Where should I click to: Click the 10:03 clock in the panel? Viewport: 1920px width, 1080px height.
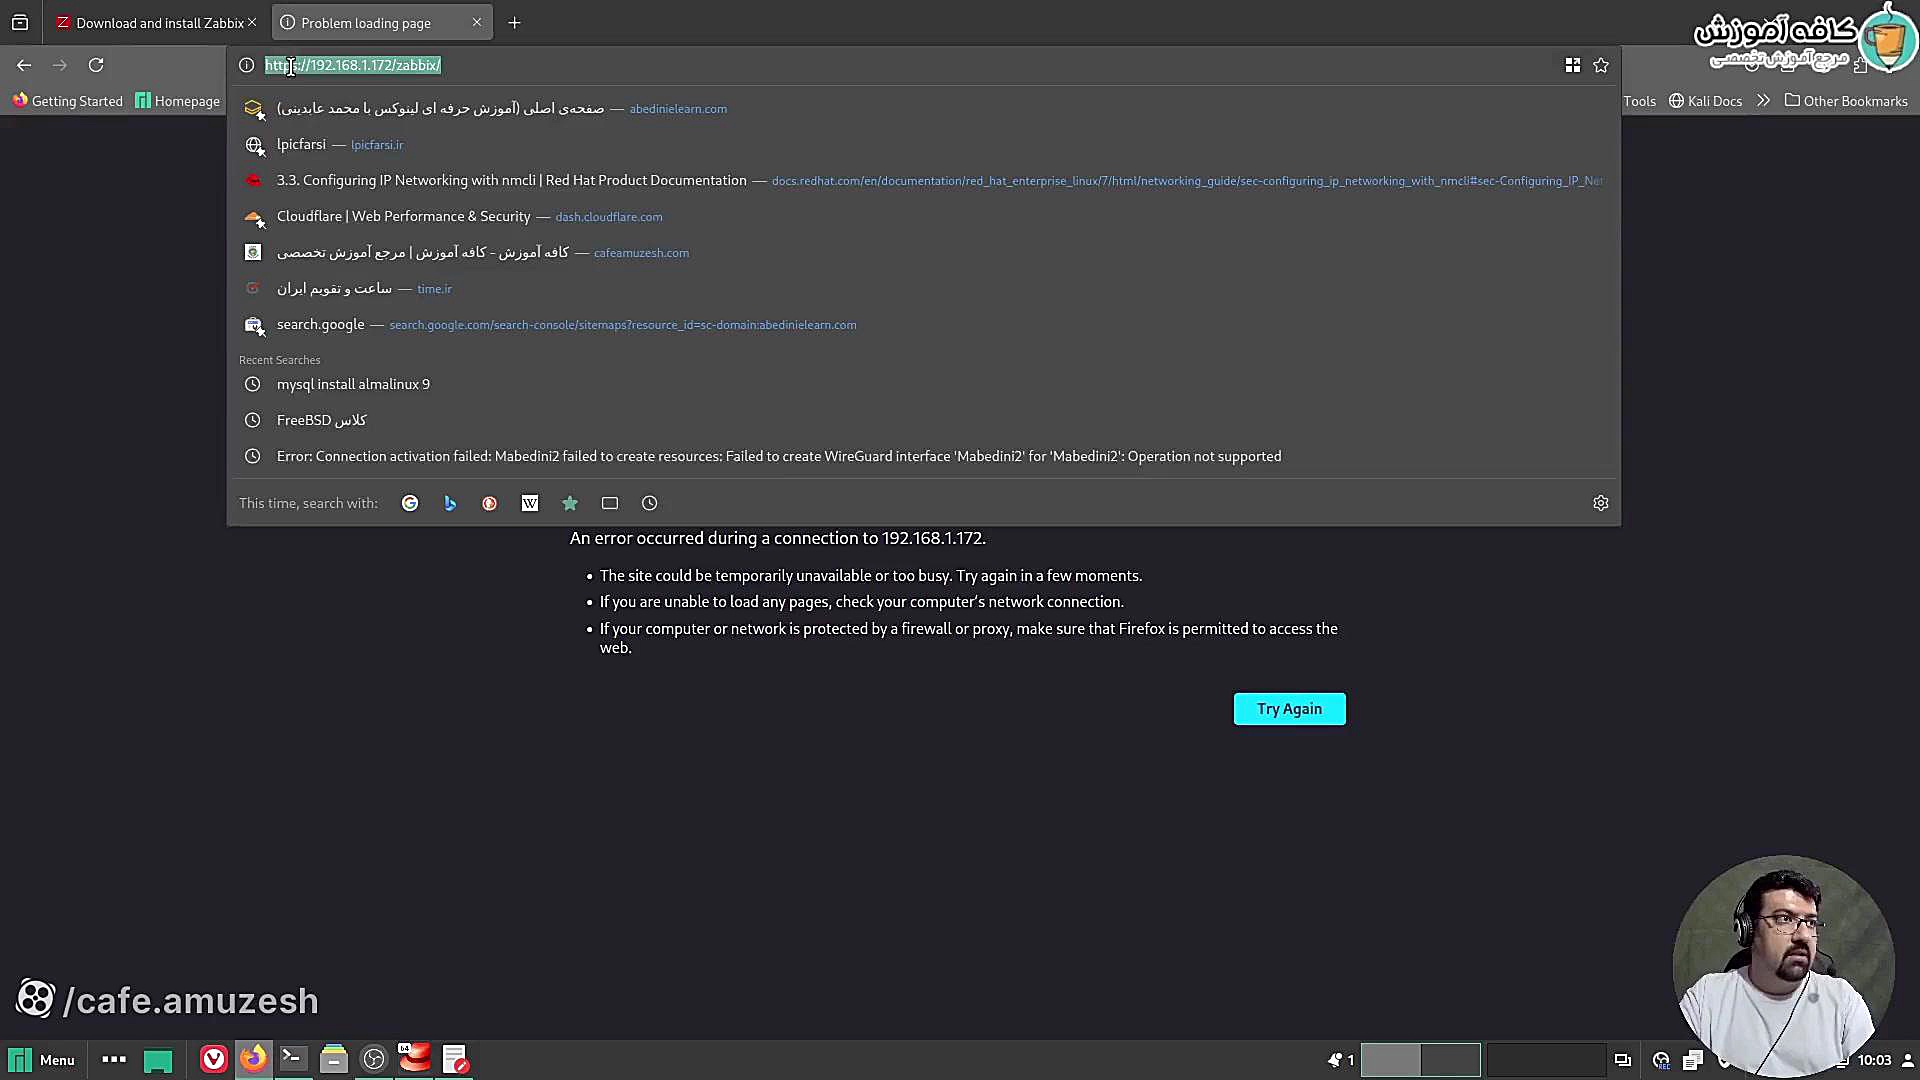(x=1874, y=1060)
